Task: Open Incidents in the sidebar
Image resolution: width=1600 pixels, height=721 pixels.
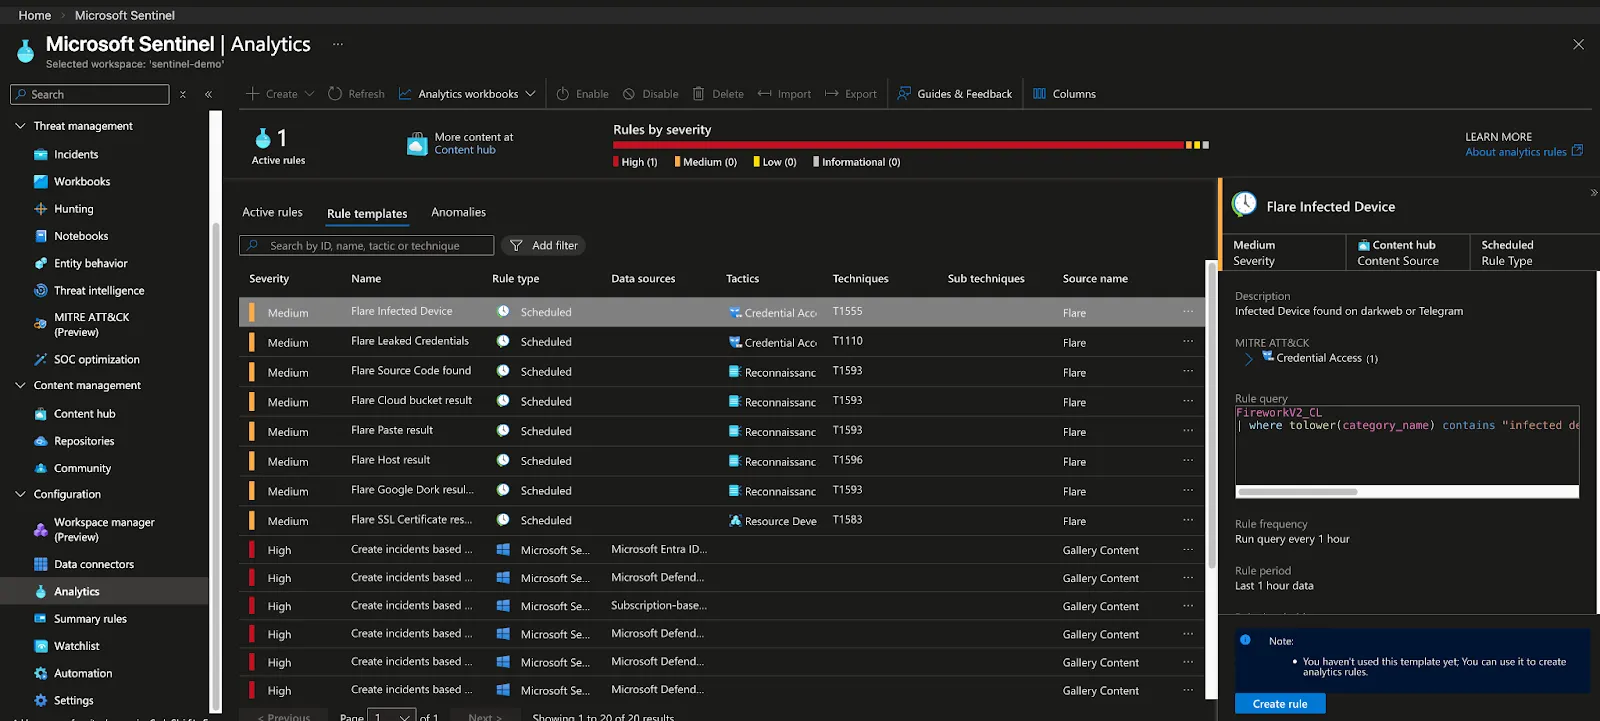Action: coord(76,154)
